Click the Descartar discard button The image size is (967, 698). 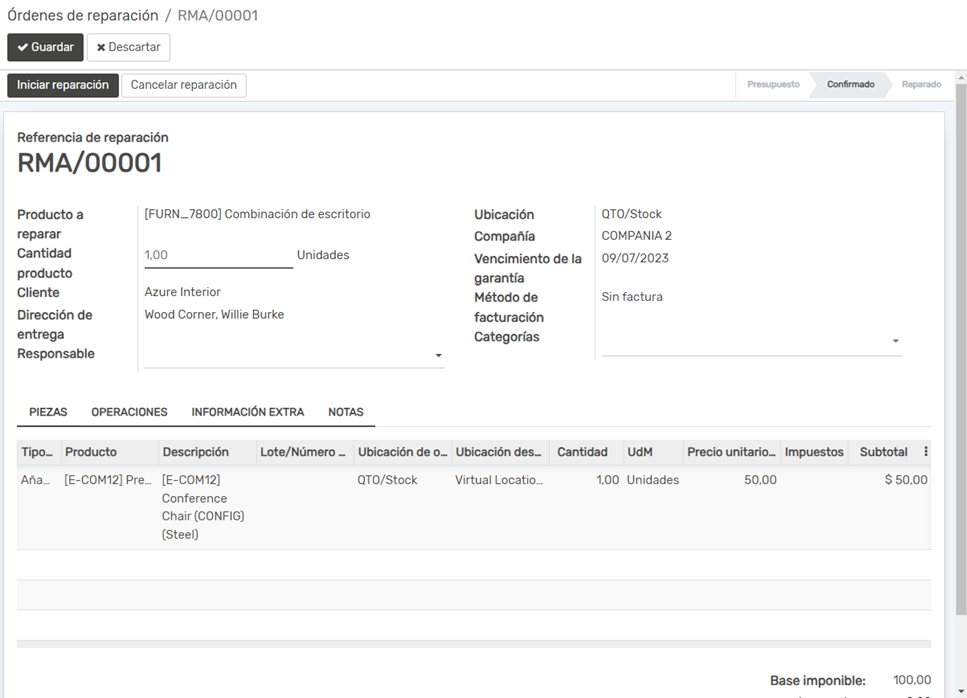pos(128,47)
